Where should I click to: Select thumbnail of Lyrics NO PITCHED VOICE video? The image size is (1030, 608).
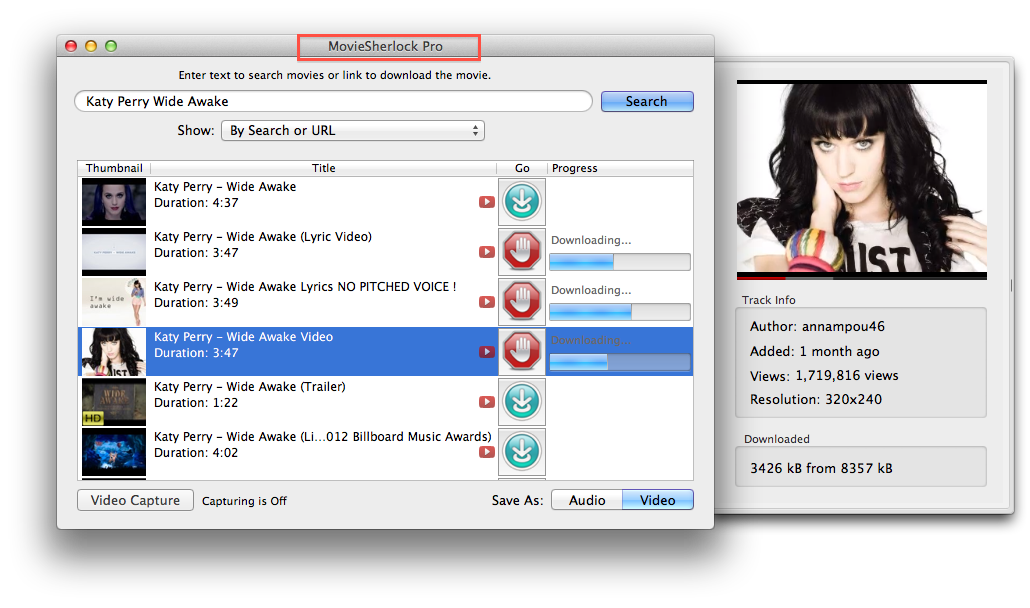pyautogui.click(x=114, y=301)
